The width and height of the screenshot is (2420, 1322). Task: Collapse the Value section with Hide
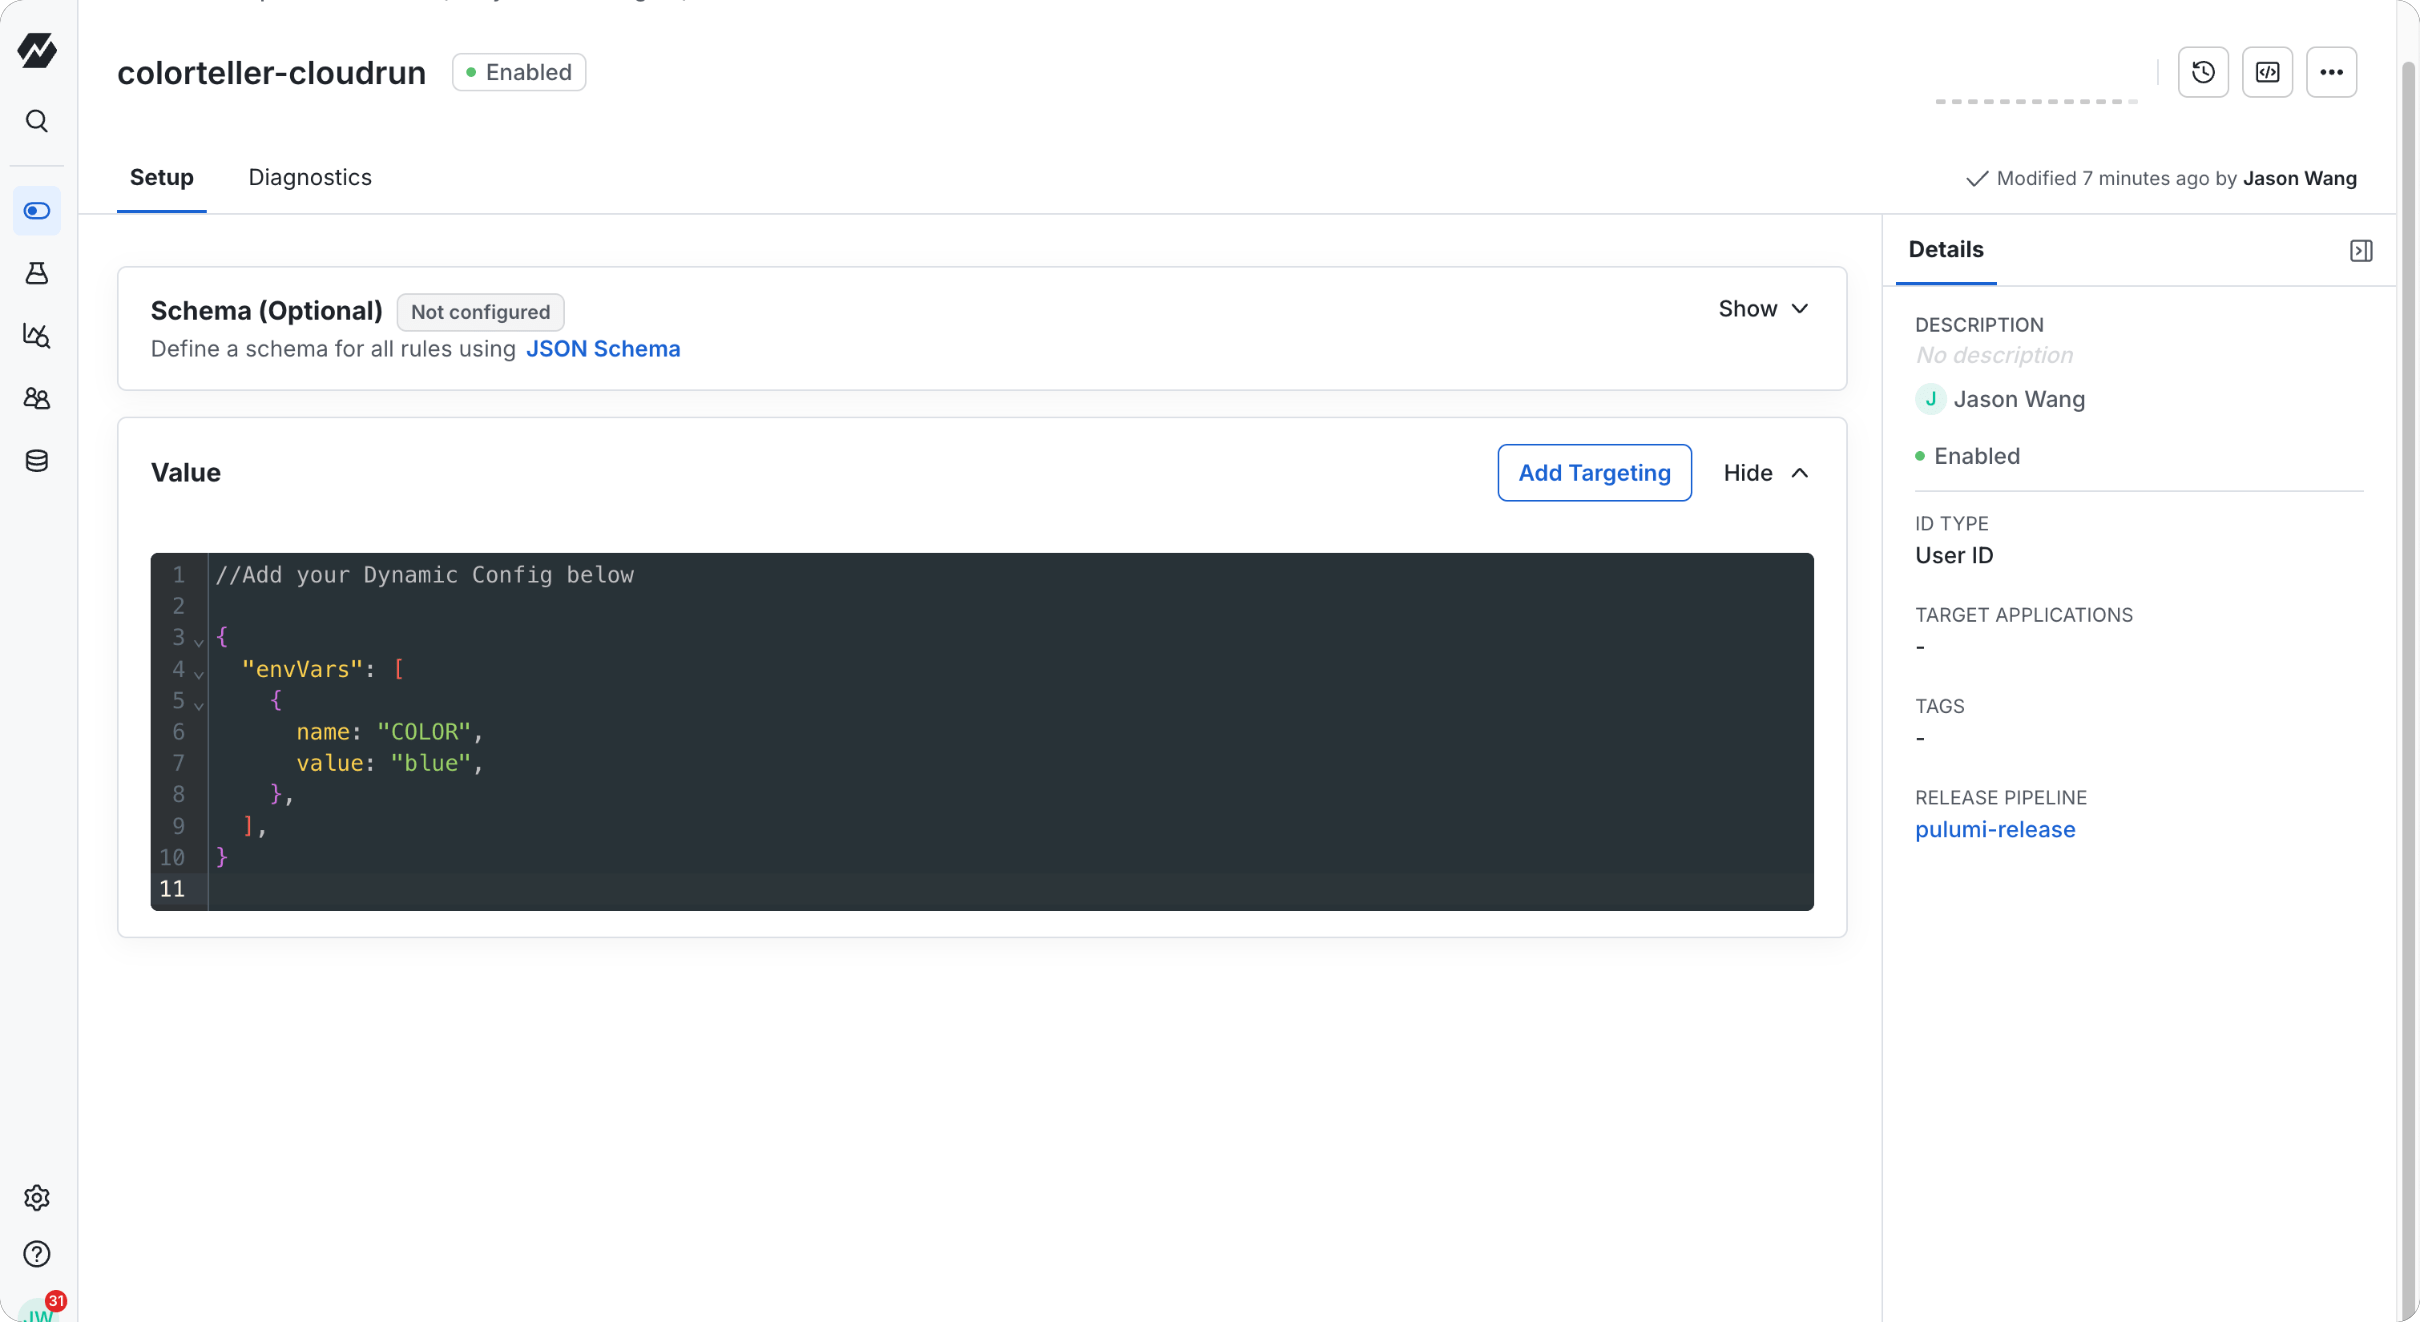[1766, 473]
